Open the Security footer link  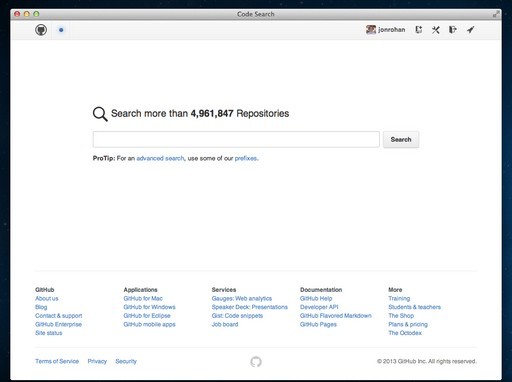click(126, 361)
